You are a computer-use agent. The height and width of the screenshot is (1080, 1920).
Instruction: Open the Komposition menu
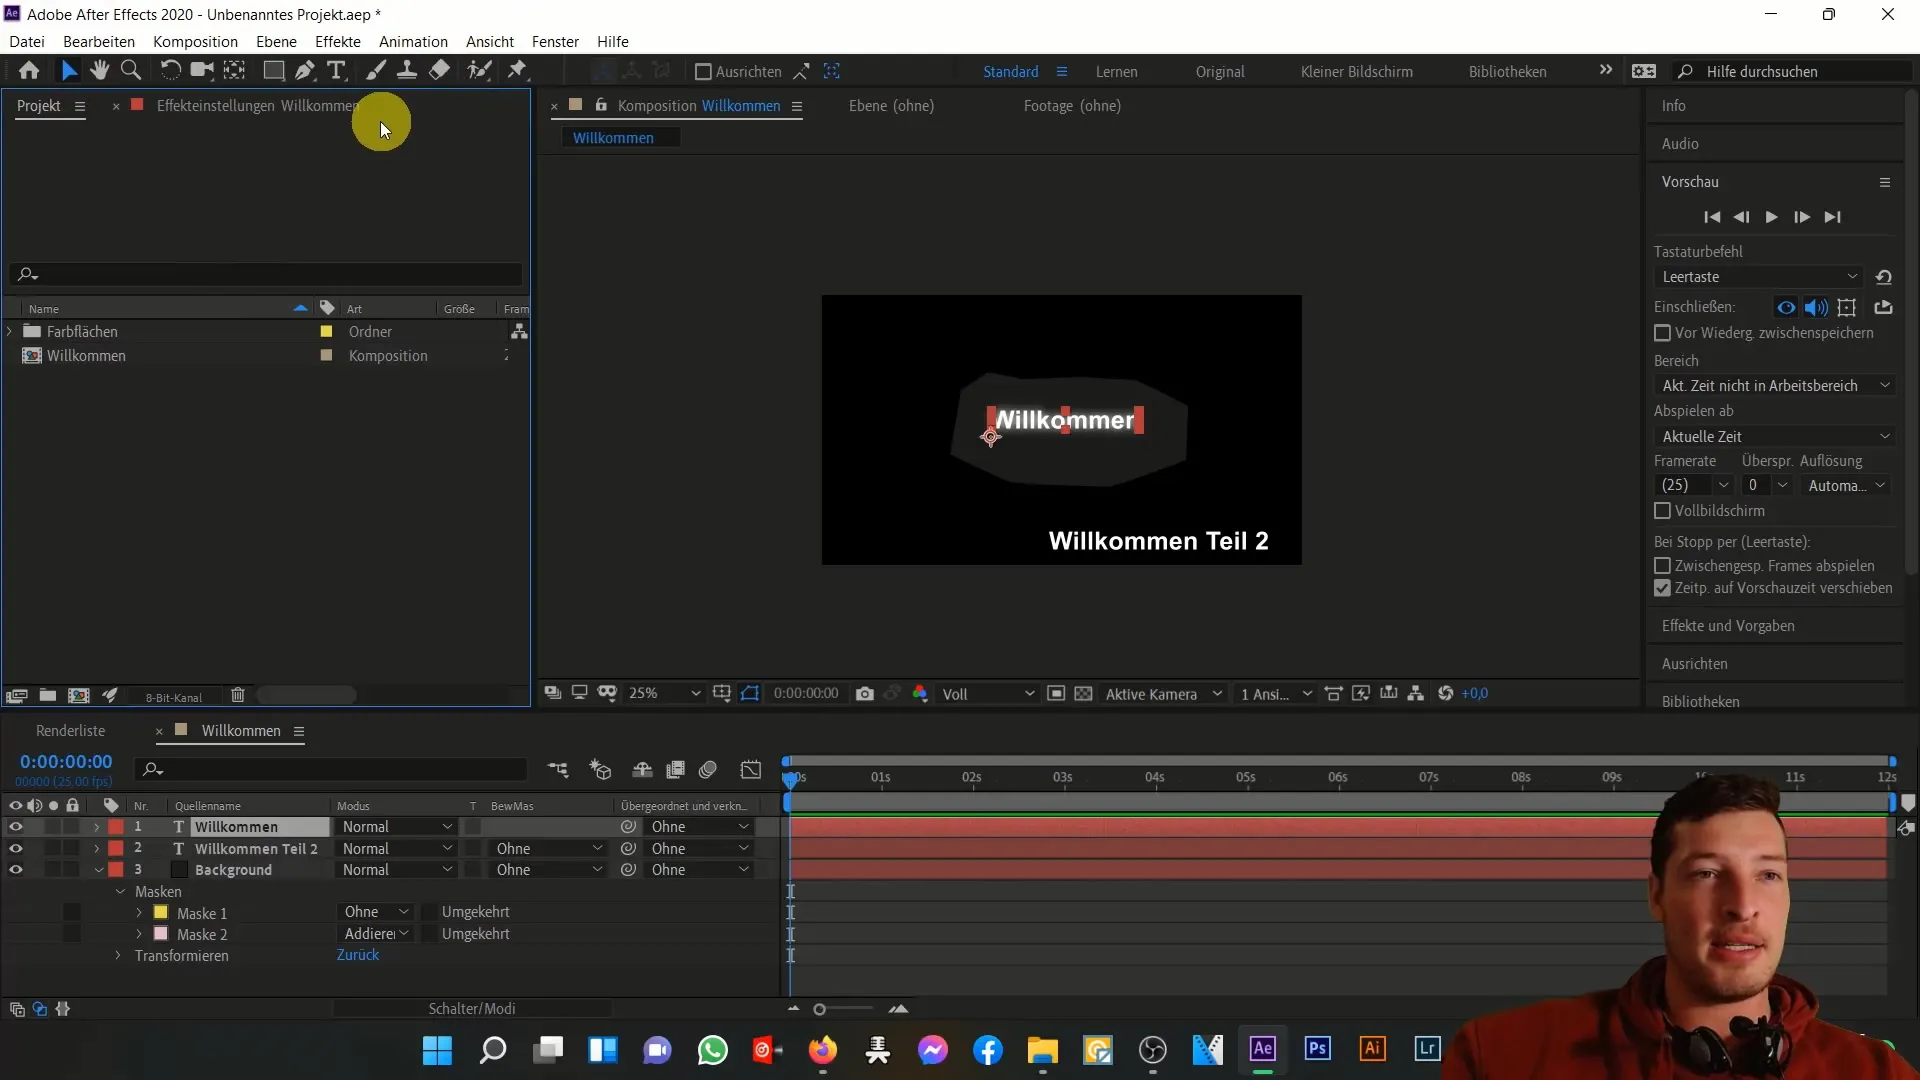point(194,41)
